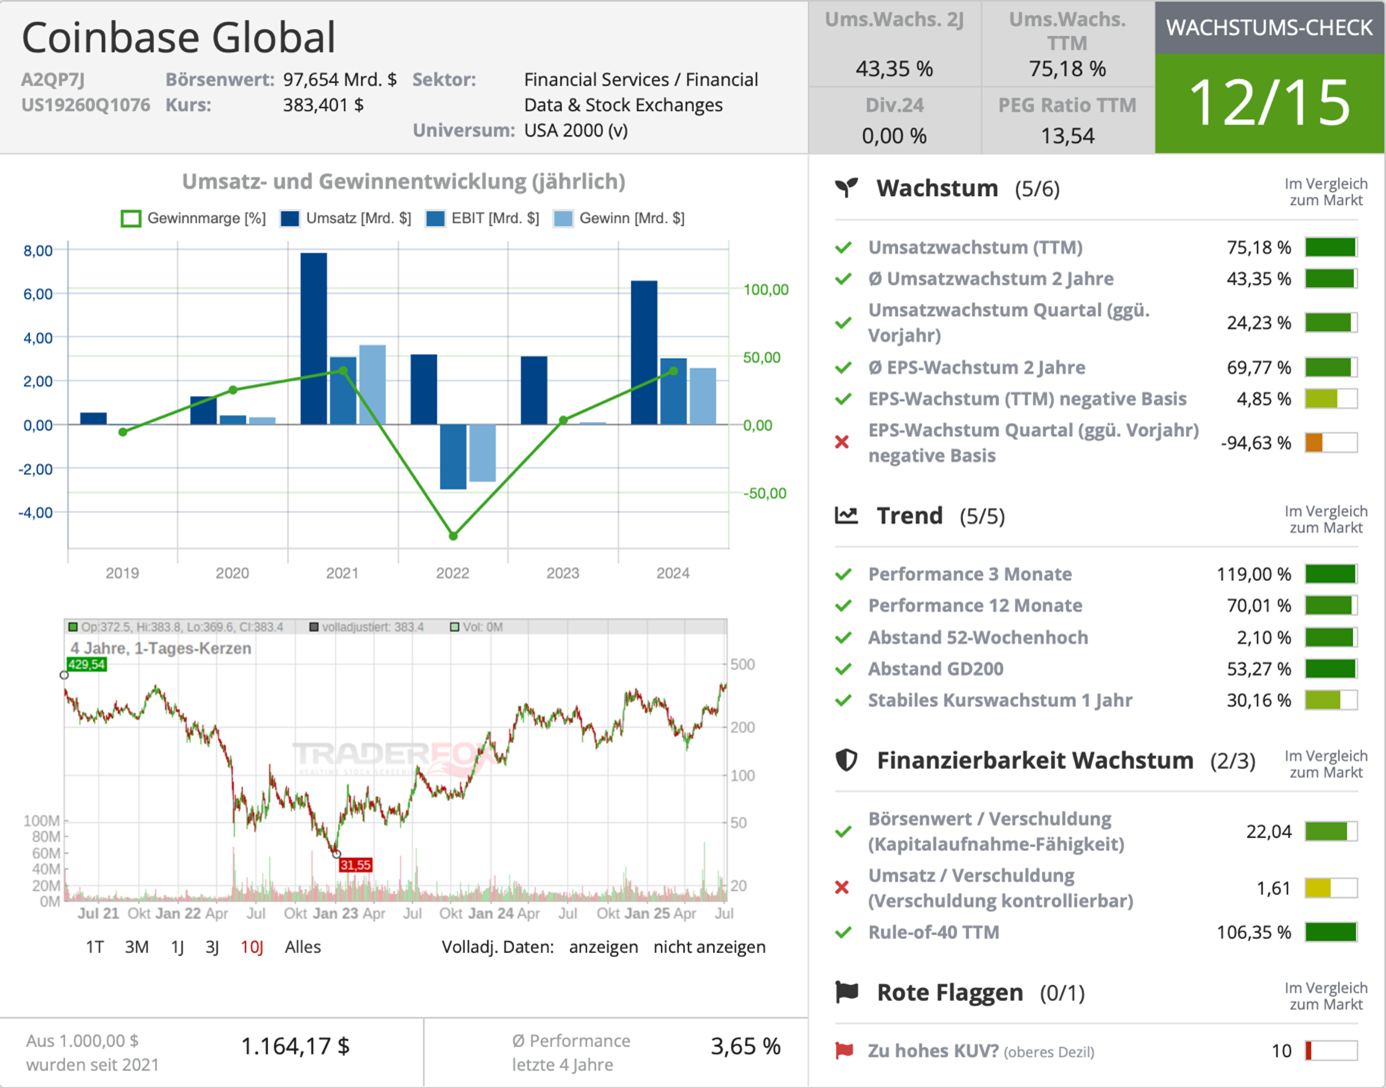The height and width of the screenshot is (1088, 1386).
Task: Click green checkmark next to Umsatzwachstum (TTM)
Action: click(x=843, y=247)
